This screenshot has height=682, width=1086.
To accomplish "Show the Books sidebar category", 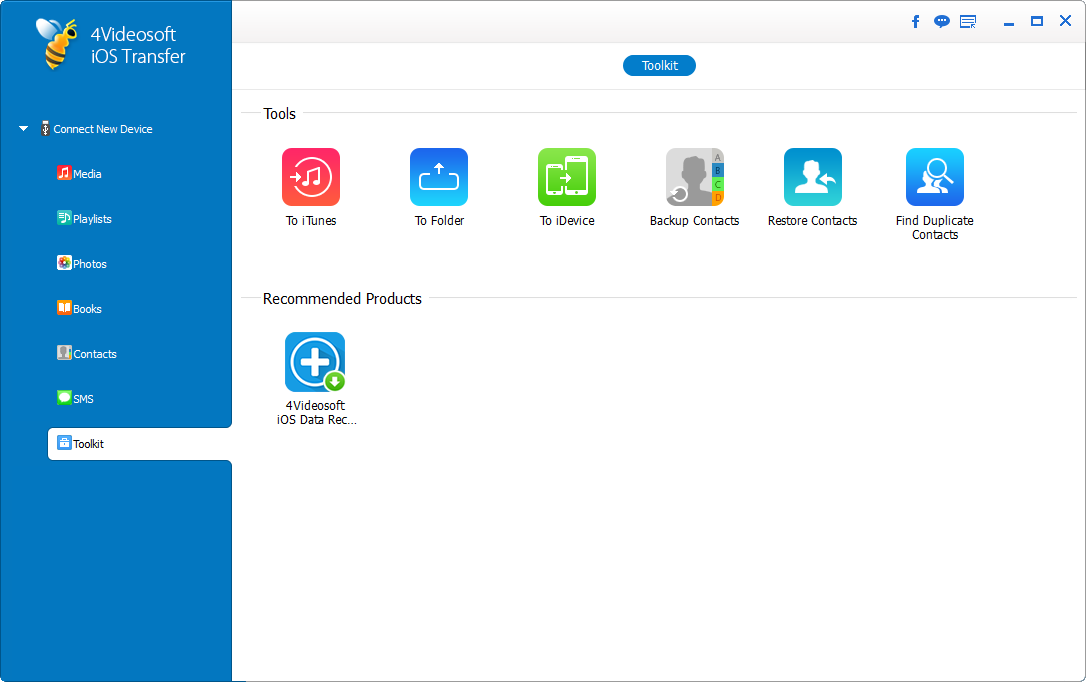I will tap(87, 309).
